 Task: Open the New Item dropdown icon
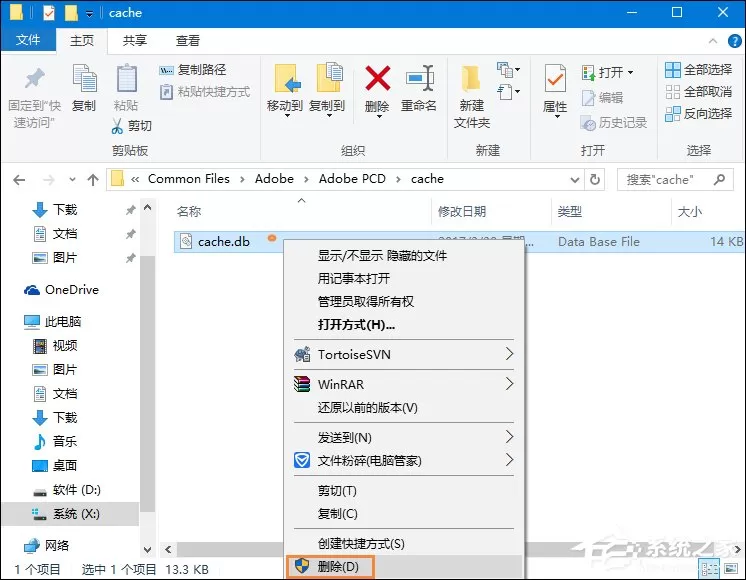point(508,70)
